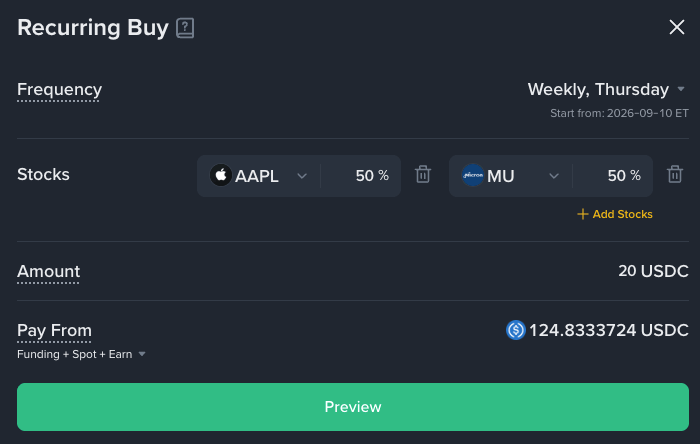Click the Preview button
The width and height of the screenshot is (700, 444).
pyautogui.click(x=353, y=407)
